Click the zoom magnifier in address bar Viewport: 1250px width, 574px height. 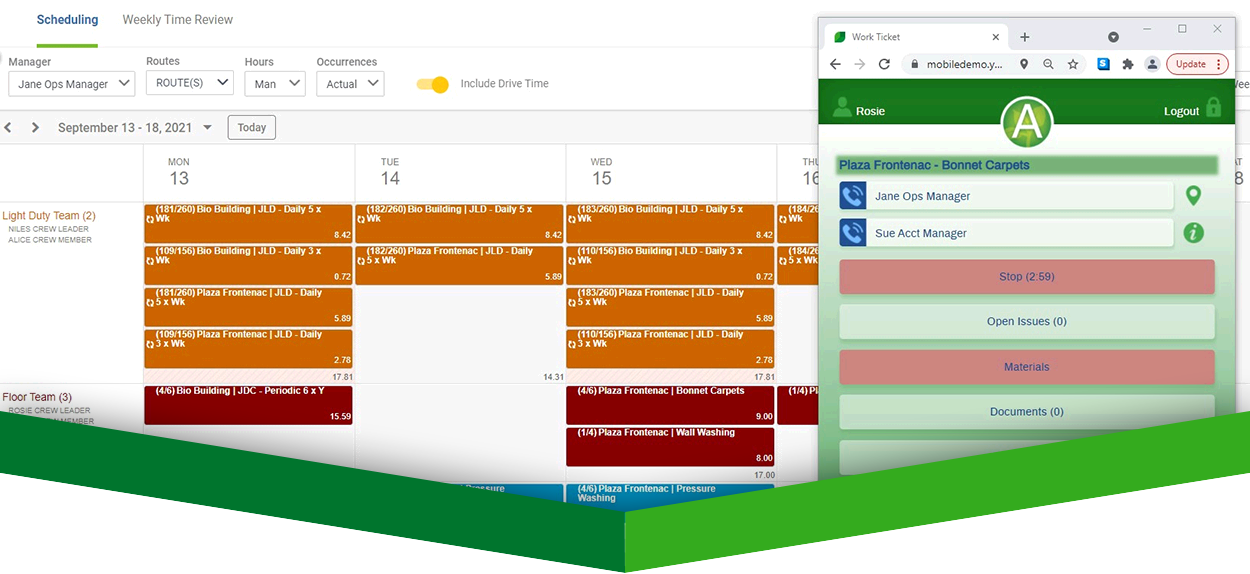(1048, 64)
